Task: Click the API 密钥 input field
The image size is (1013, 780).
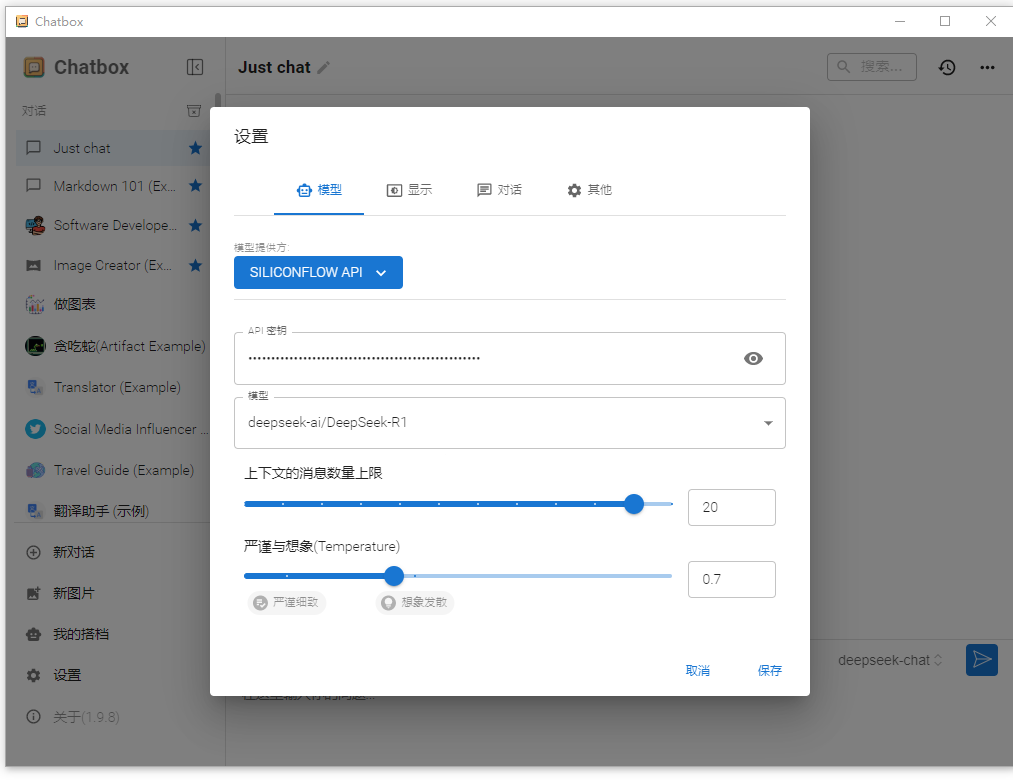Action: click(510, 359)
